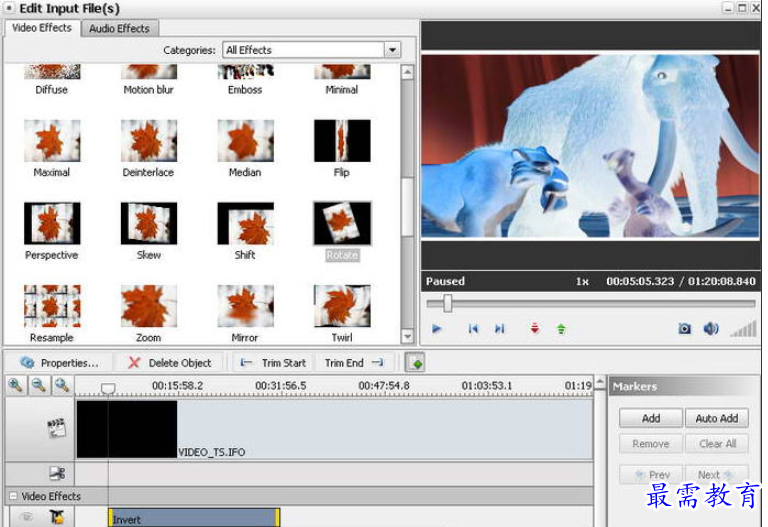
Task: Adjust the volume level bars
Action: pos(744,329)
